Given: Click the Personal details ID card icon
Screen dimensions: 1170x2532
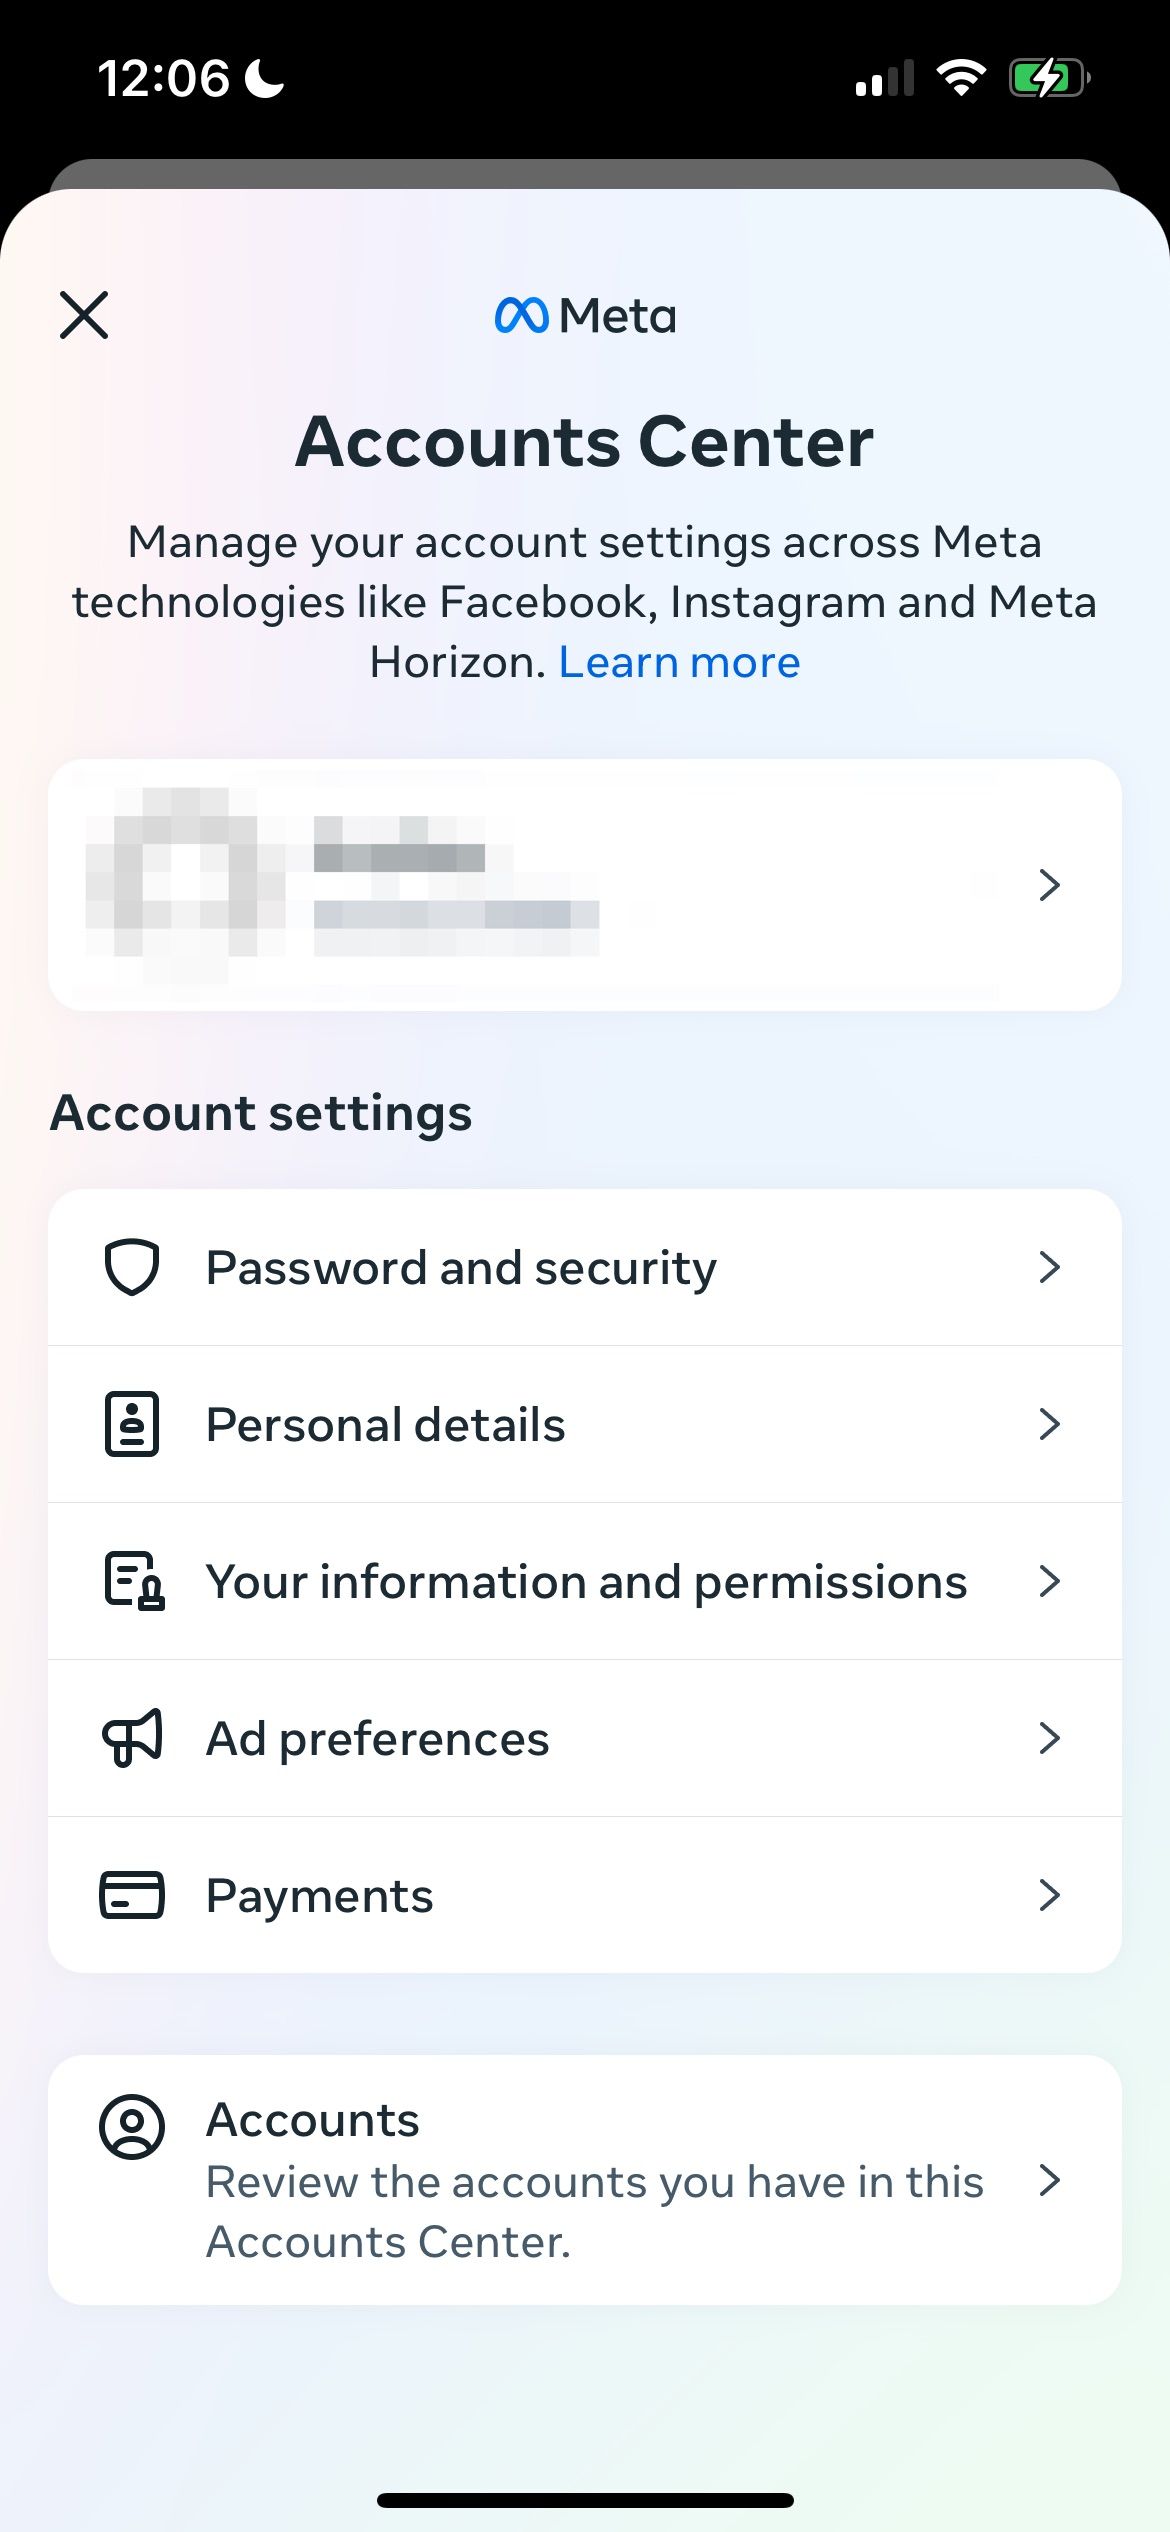Looking at the screenshot, I should [x=131, y=1424].
